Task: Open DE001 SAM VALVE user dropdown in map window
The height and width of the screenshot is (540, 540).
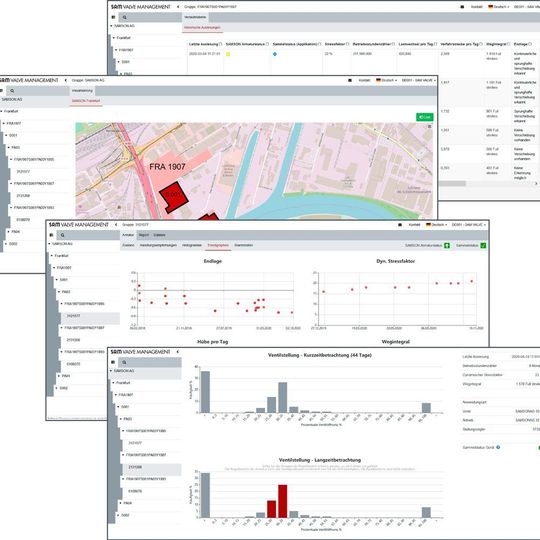Action: (418, 80)
